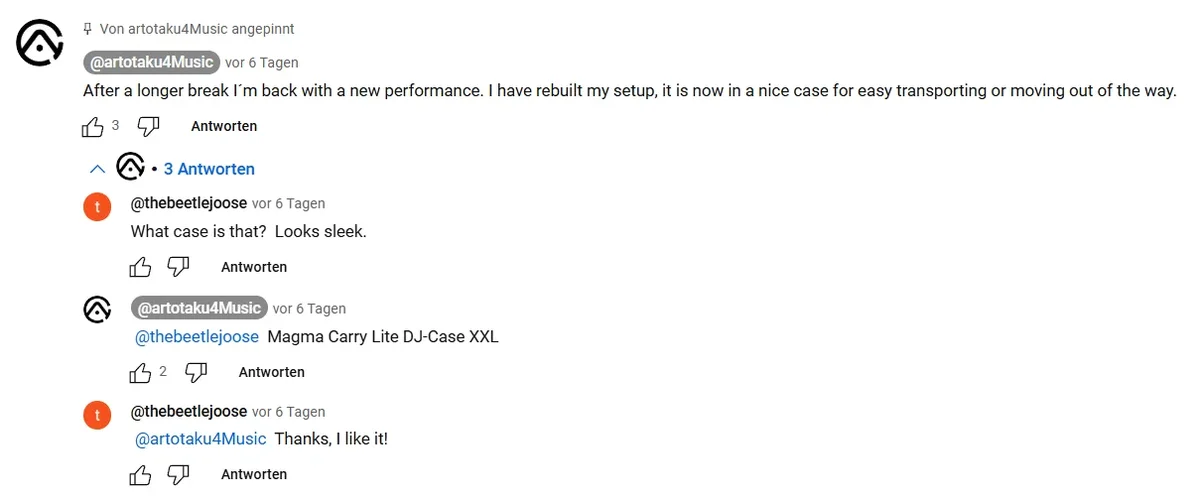The width and height of the screenshot is (1200, 500).
Task: Collapse the 3 Antworten replies thread
Action: coord(209,169)
